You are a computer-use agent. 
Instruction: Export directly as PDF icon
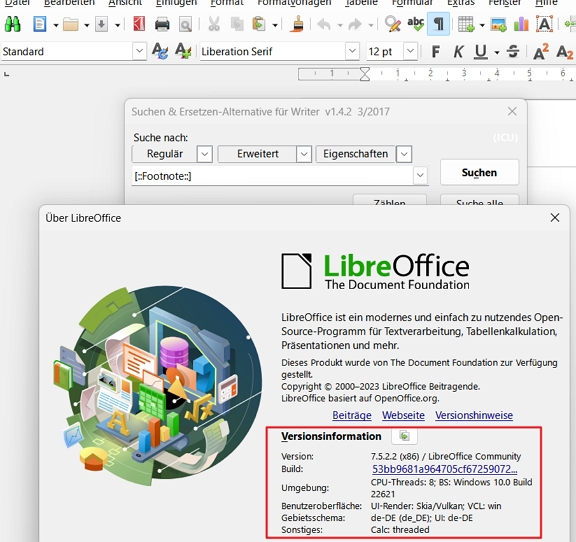tap(138, 25)
